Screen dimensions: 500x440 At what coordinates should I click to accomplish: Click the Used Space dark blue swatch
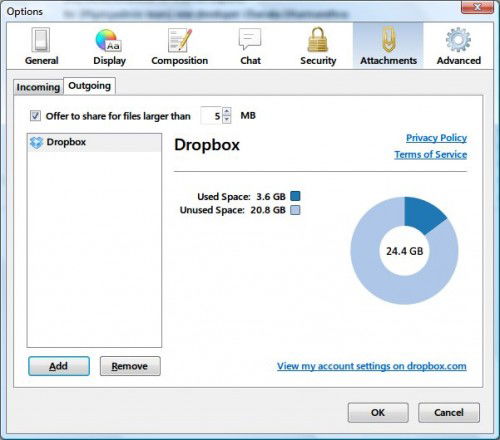point(295,196)
